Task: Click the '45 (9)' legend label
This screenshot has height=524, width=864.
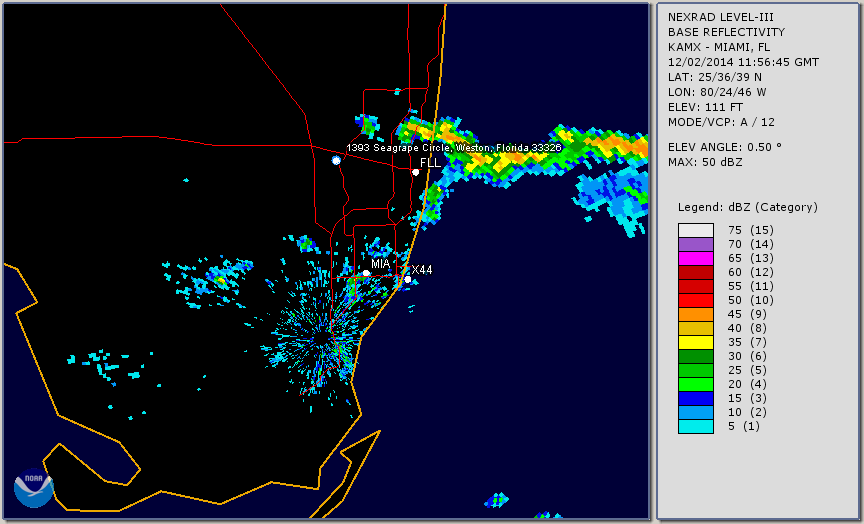Action: (747, 314)
